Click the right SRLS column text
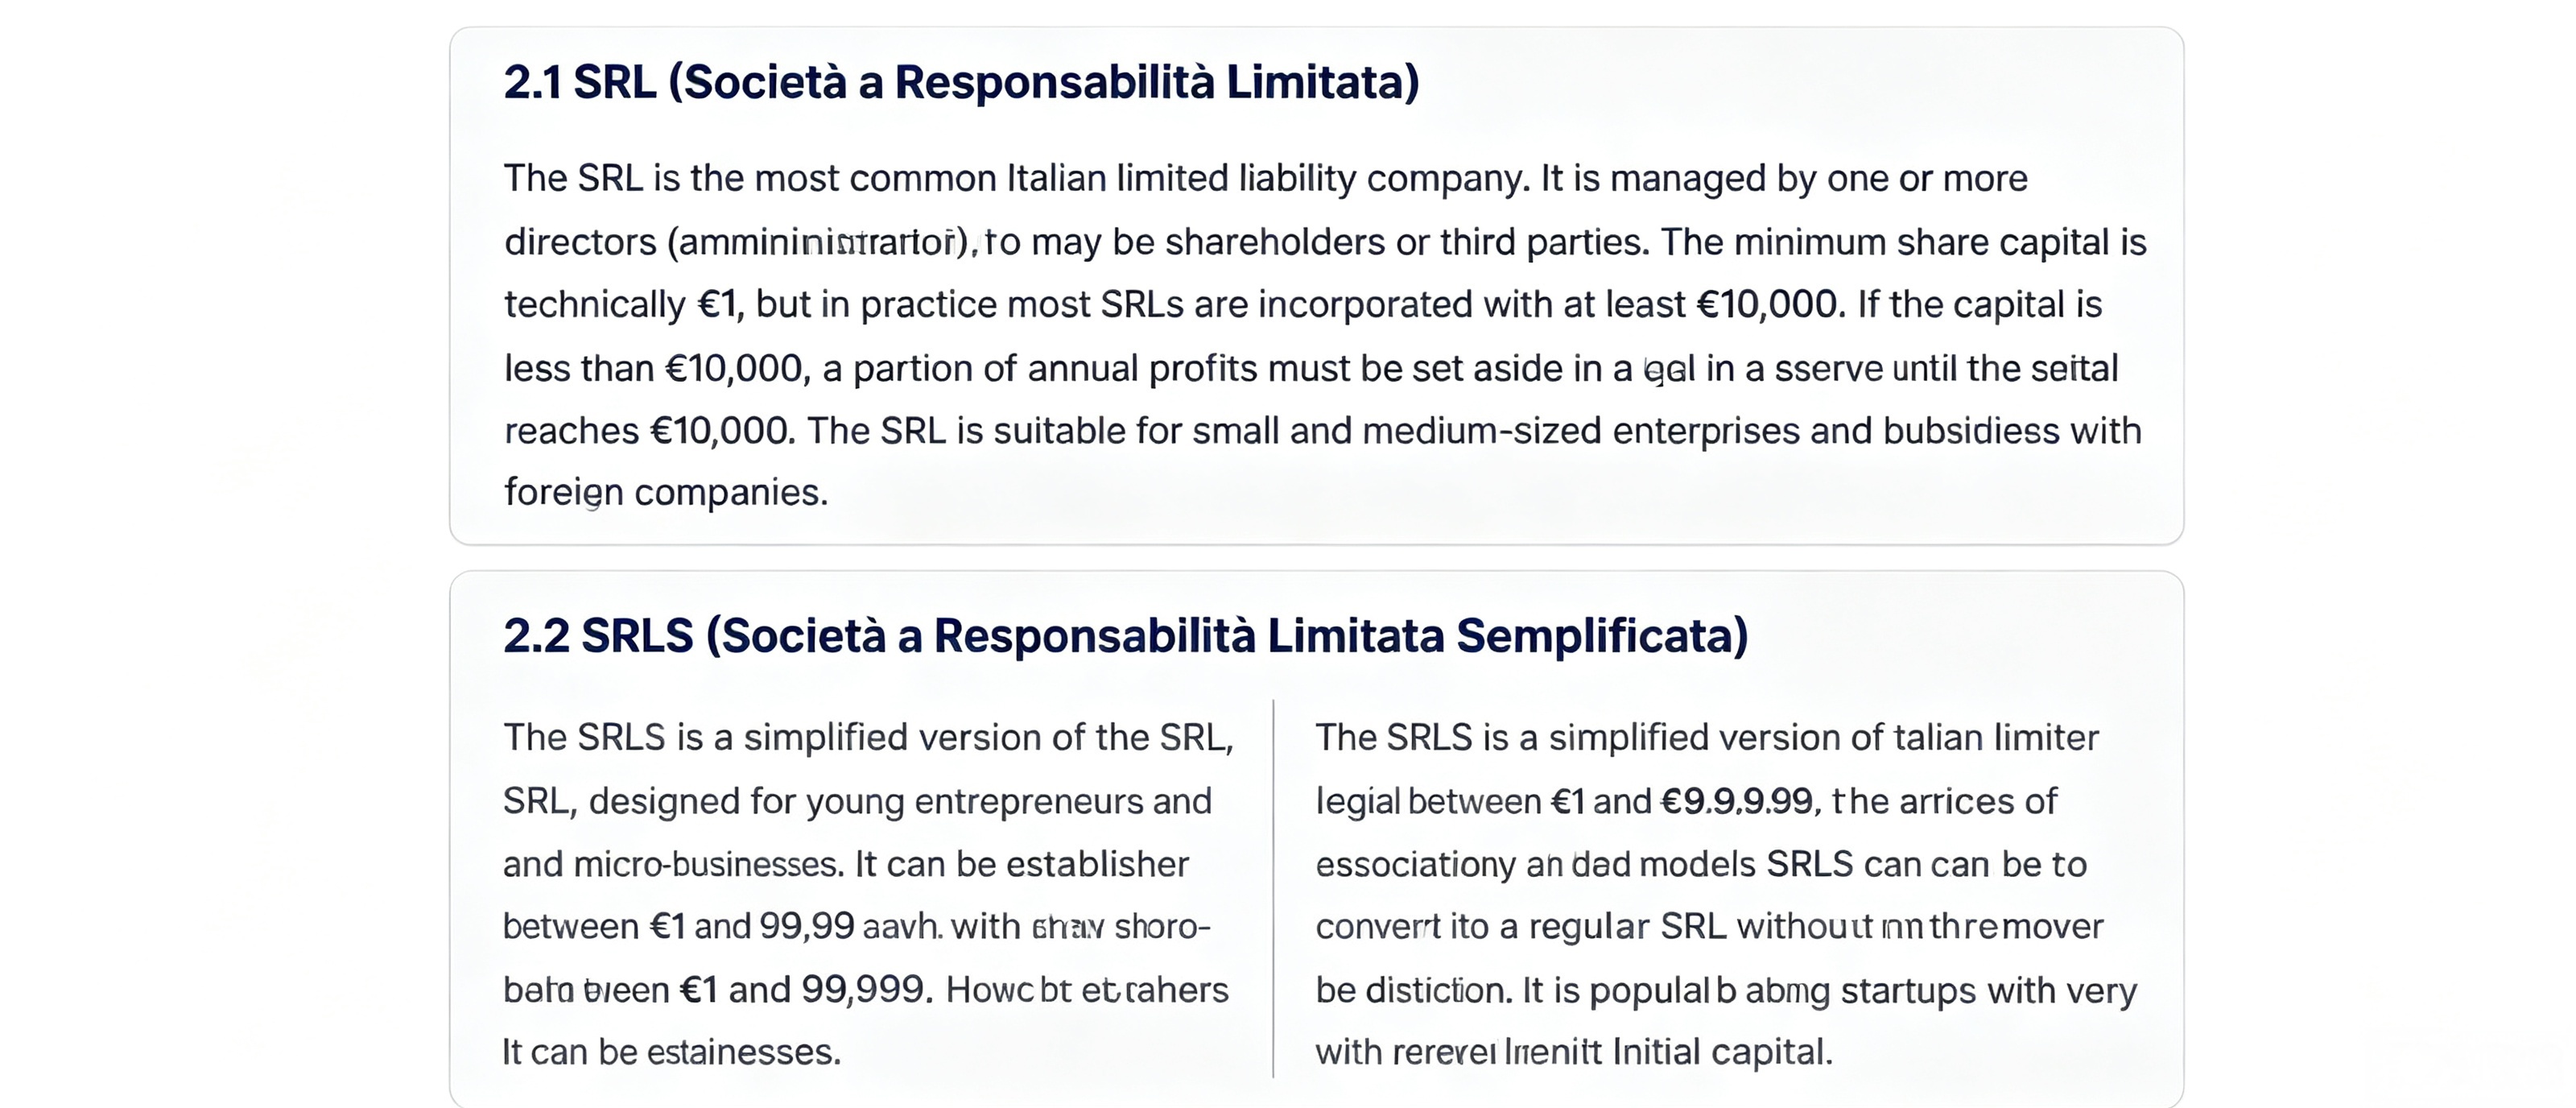Screen dimensions: 2576x1108 [x=1726, y=894]
